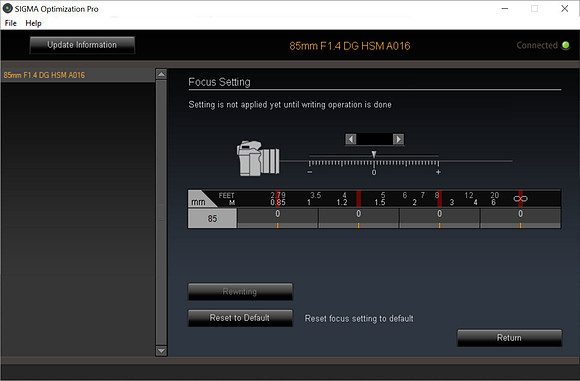Close the SIGMA Optimization Pro window
The image size is (580, 381).
point(564,9)
